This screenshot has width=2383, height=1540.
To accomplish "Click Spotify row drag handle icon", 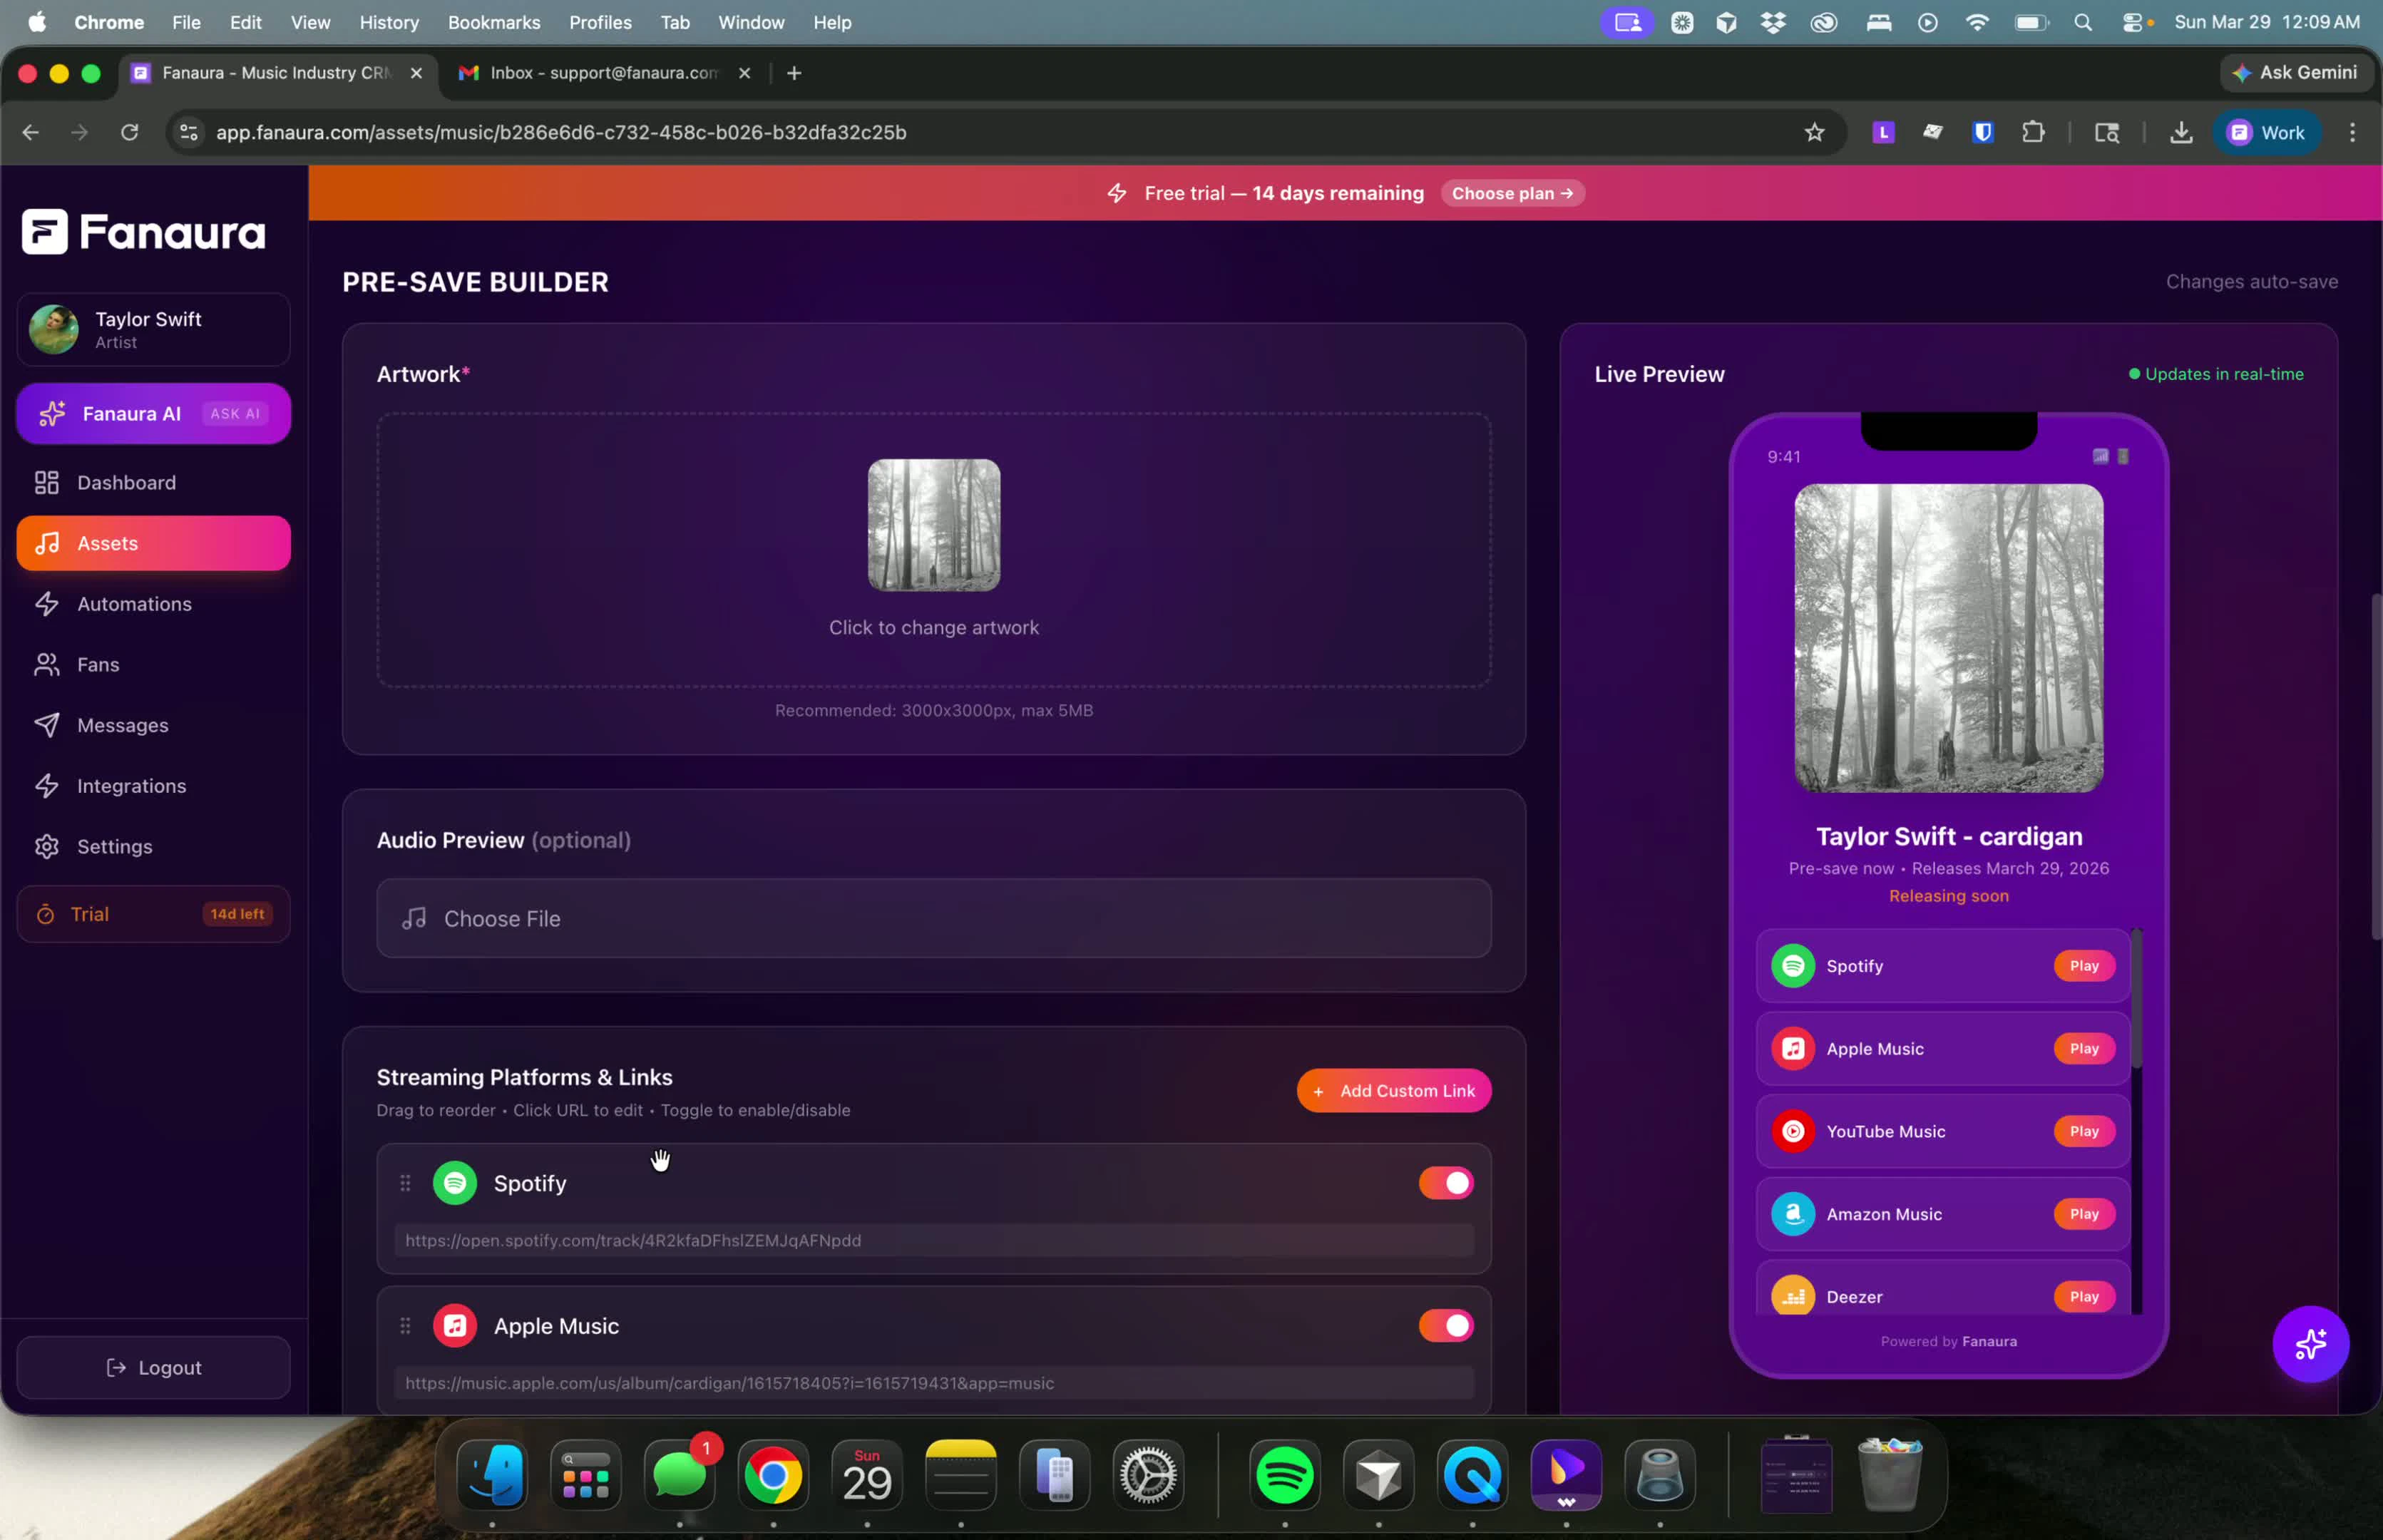I will coord(405,1183).
